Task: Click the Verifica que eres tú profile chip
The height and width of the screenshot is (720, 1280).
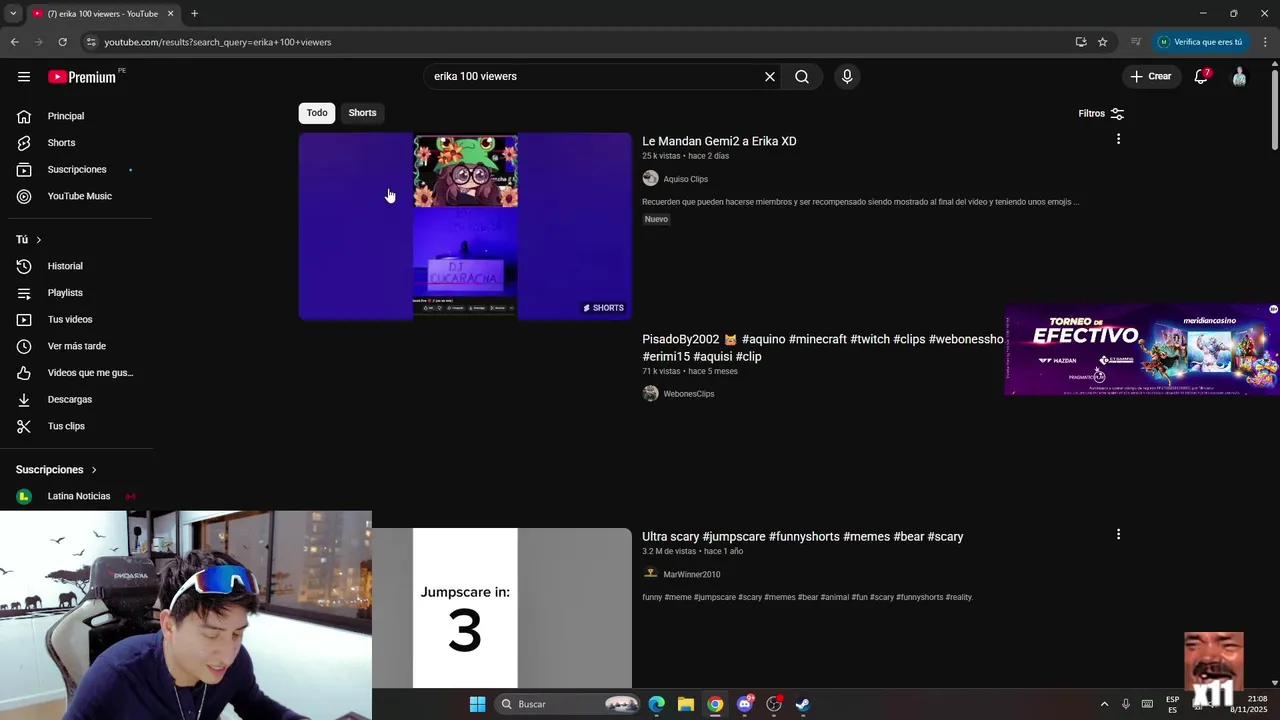Action: pos(1200,42)
